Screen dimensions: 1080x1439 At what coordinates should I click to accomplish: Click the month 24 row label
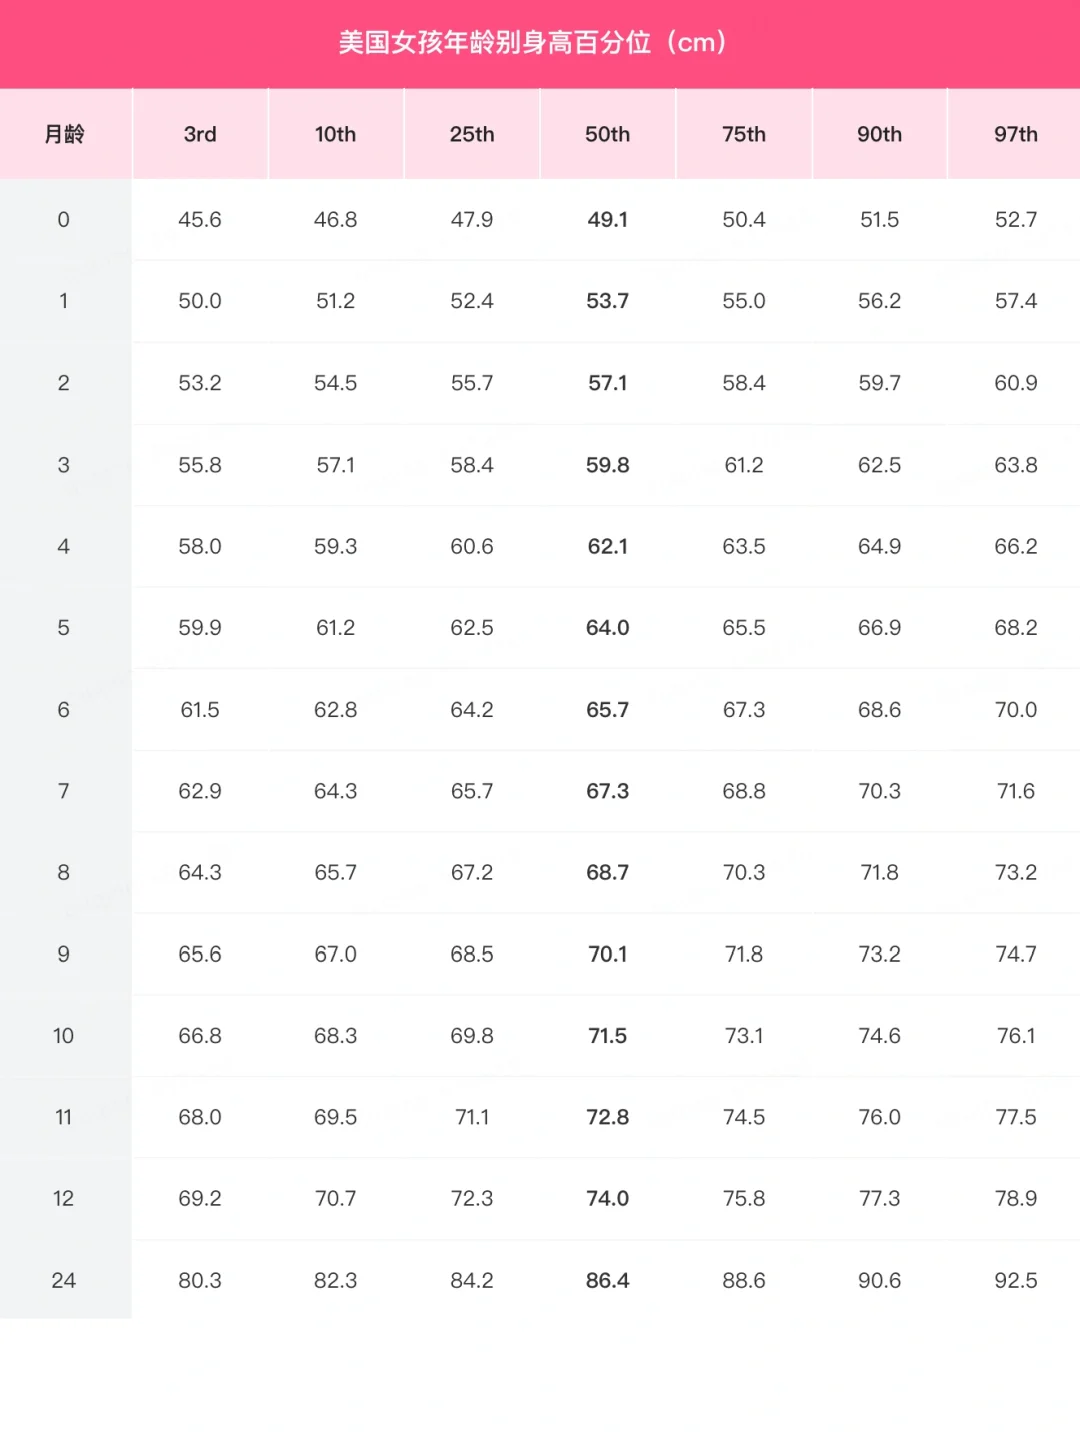click(64, 1281)
